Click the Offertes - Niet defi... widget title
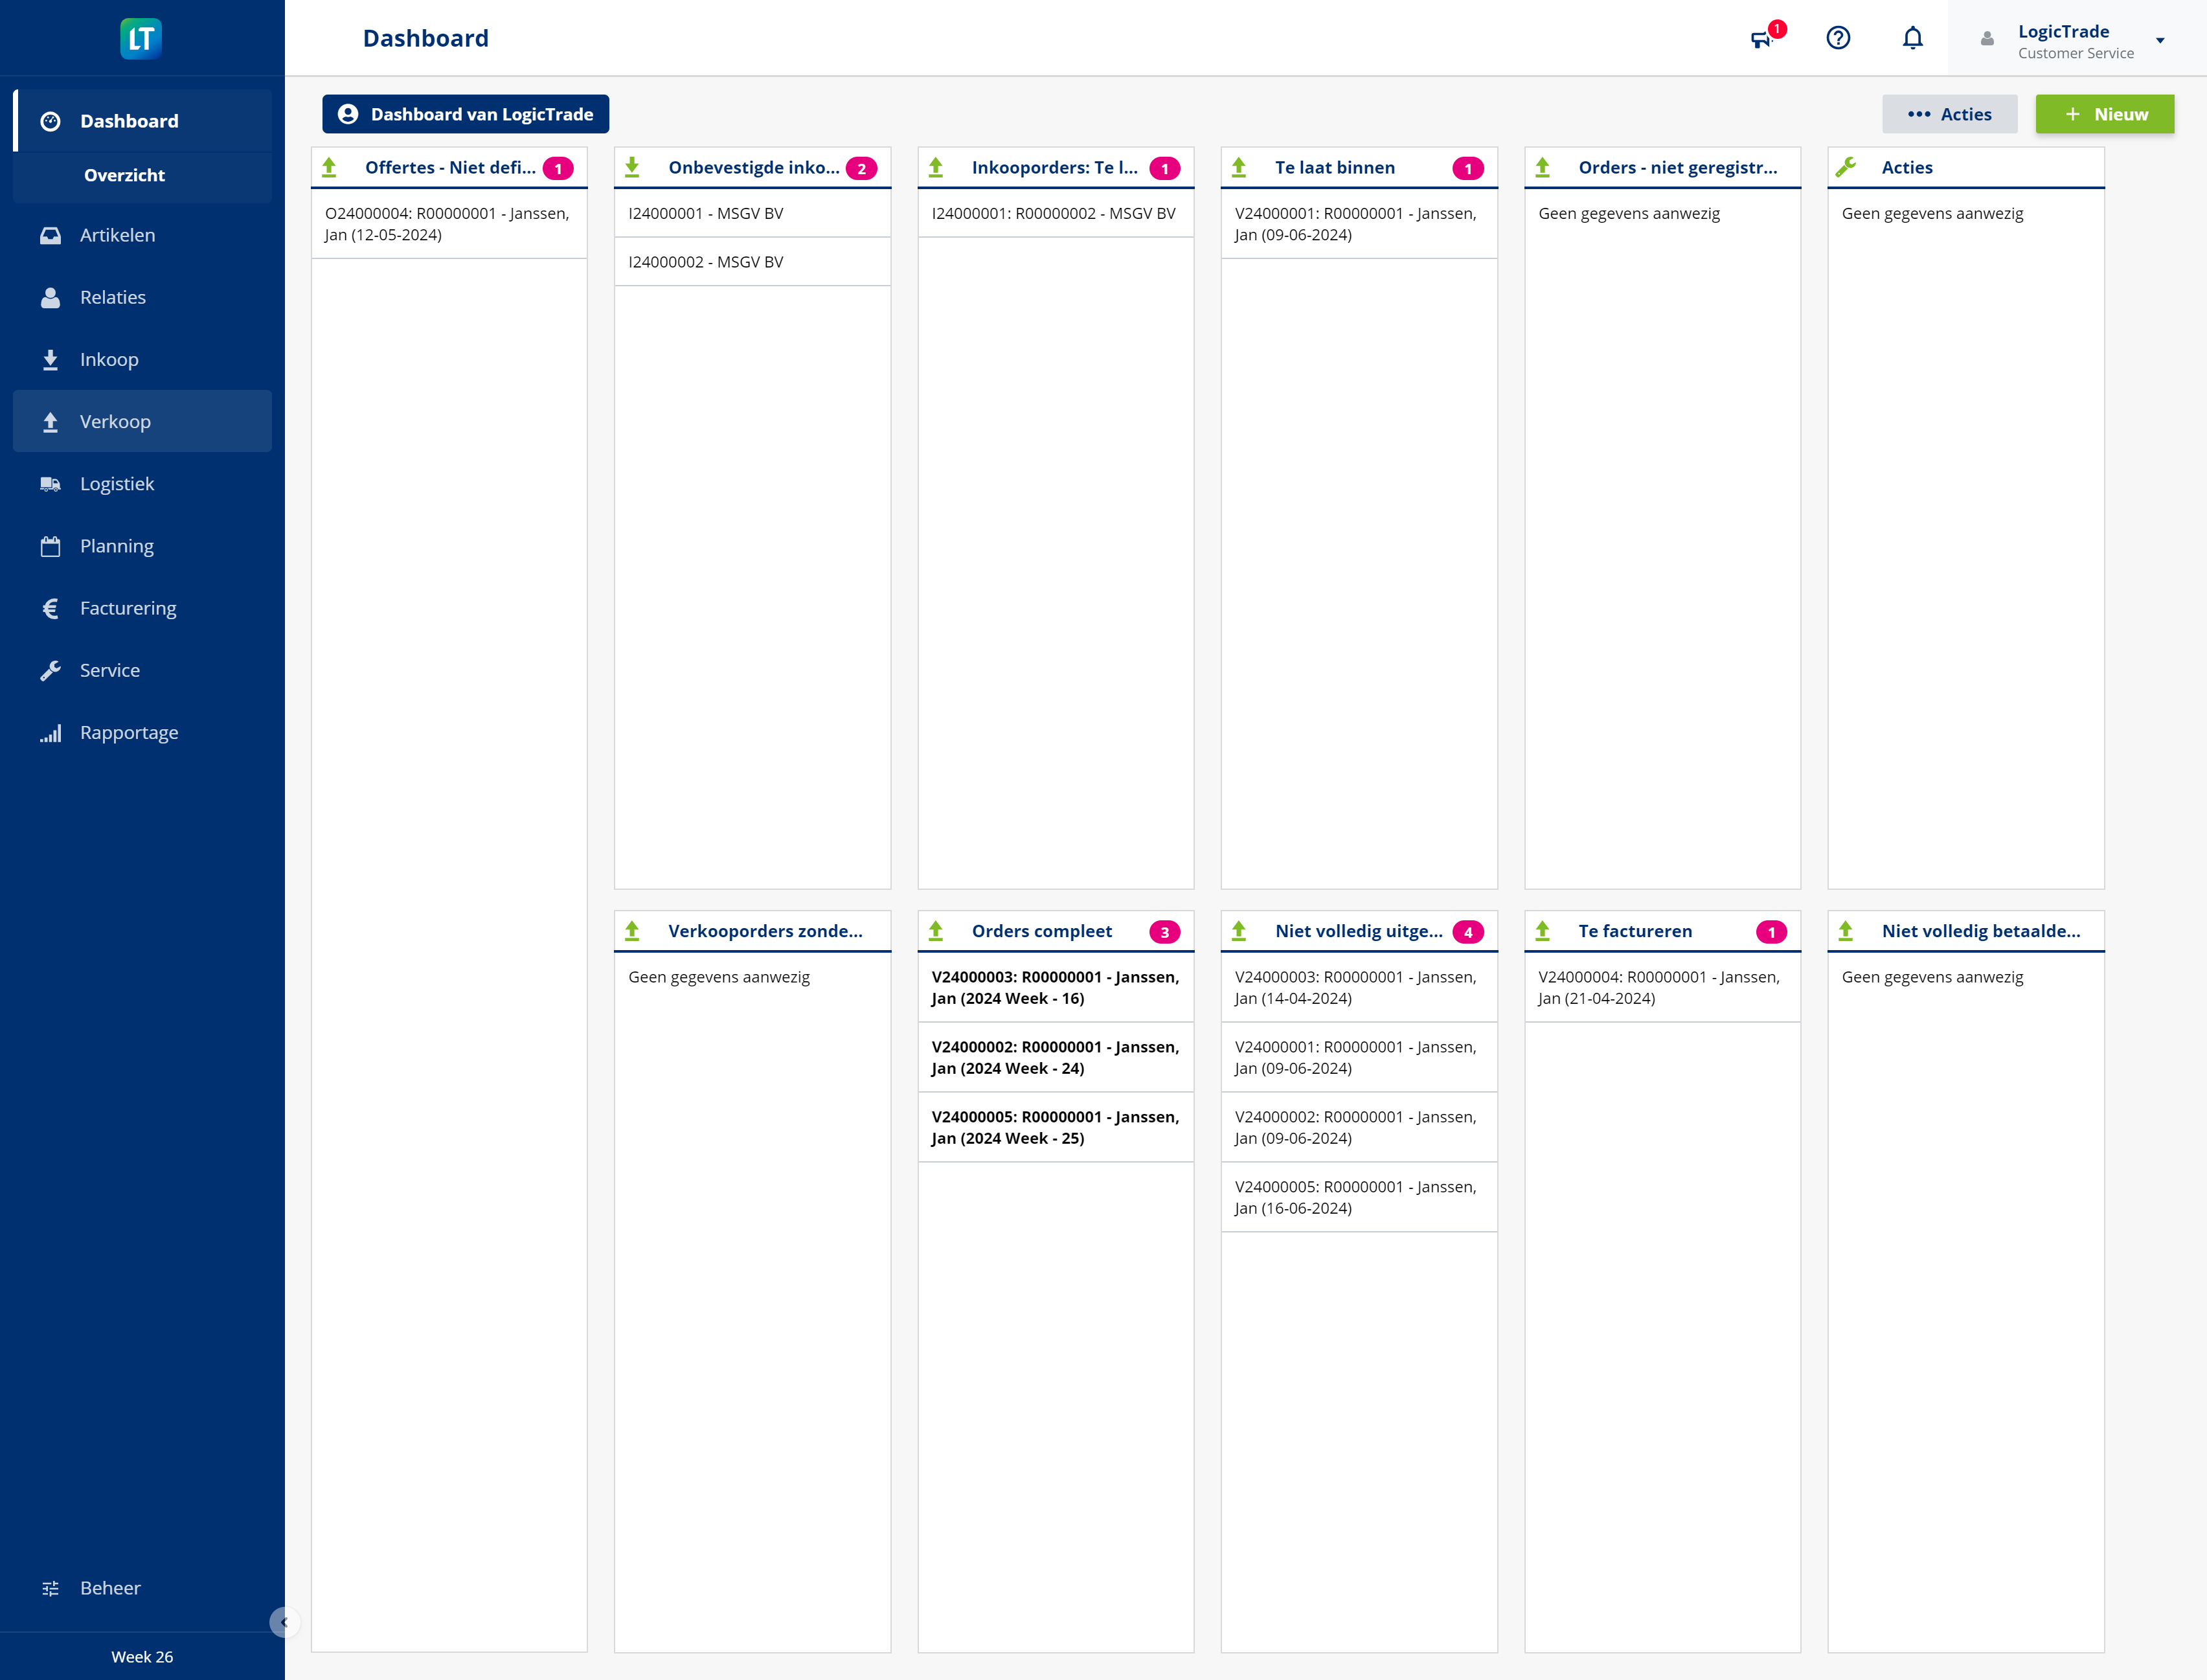2207x1680 pixels. click(450, 167)
